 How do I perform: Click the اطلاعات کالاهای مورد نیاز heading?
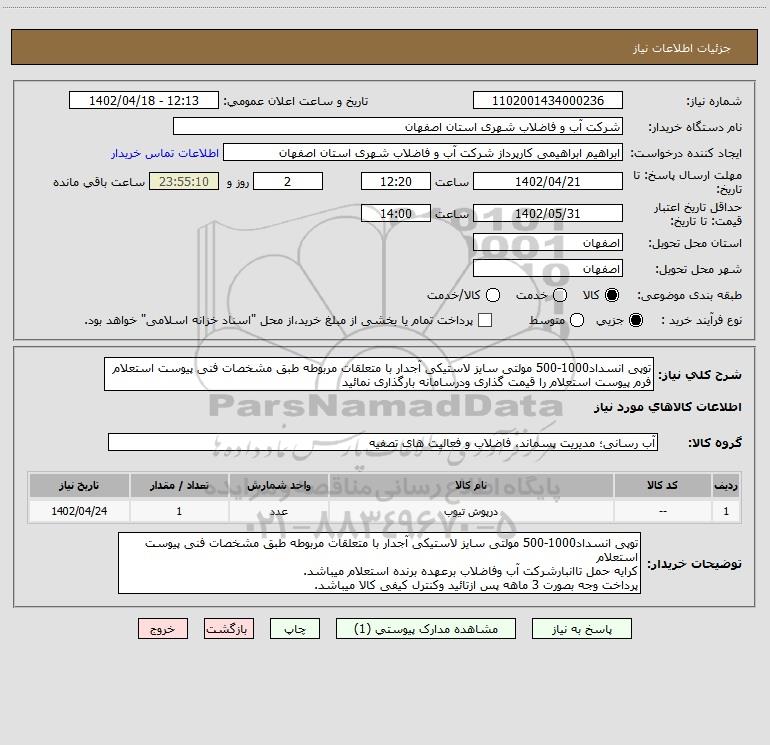pyautogui.click(x=667, y=407)
